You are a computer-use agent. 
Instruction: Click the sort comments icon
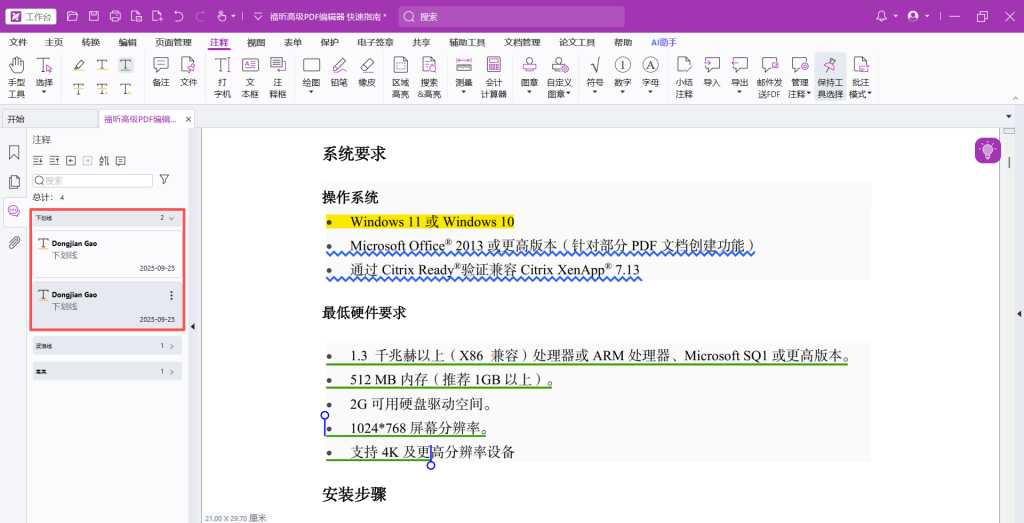(x=104, y=161)
